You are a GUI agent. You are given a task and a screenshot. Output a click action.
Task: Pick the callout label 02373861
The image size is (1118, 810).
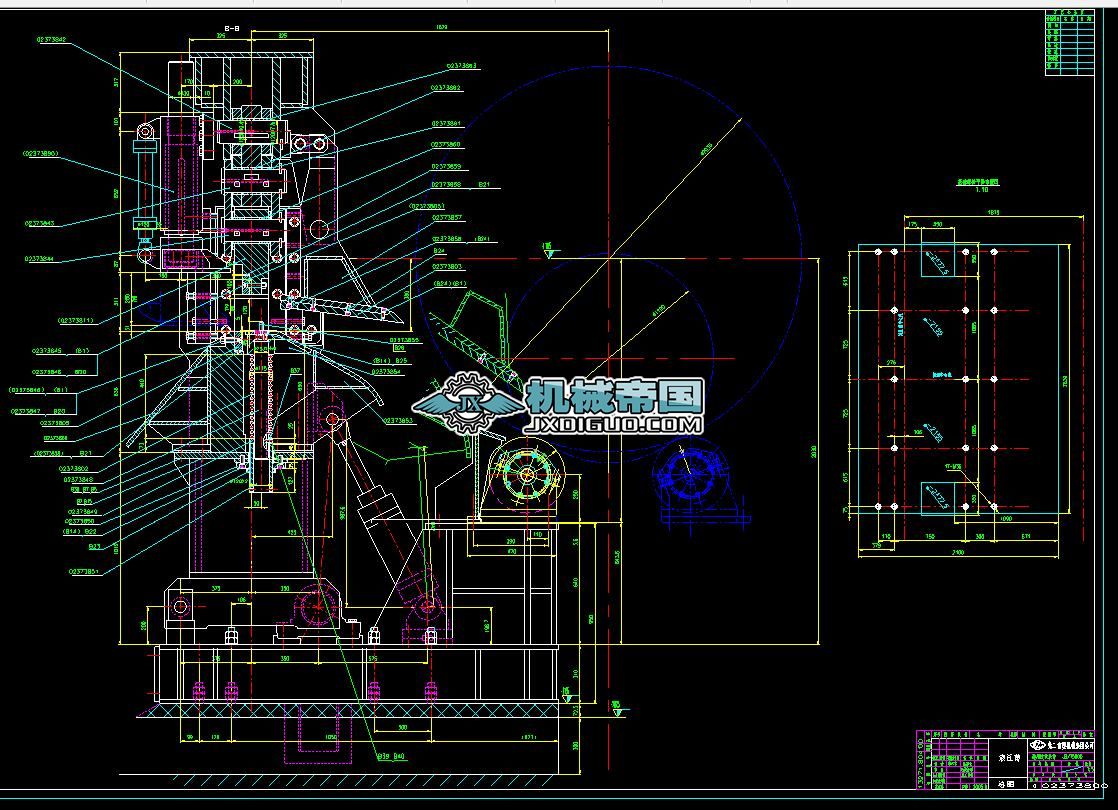pos(446,123)
